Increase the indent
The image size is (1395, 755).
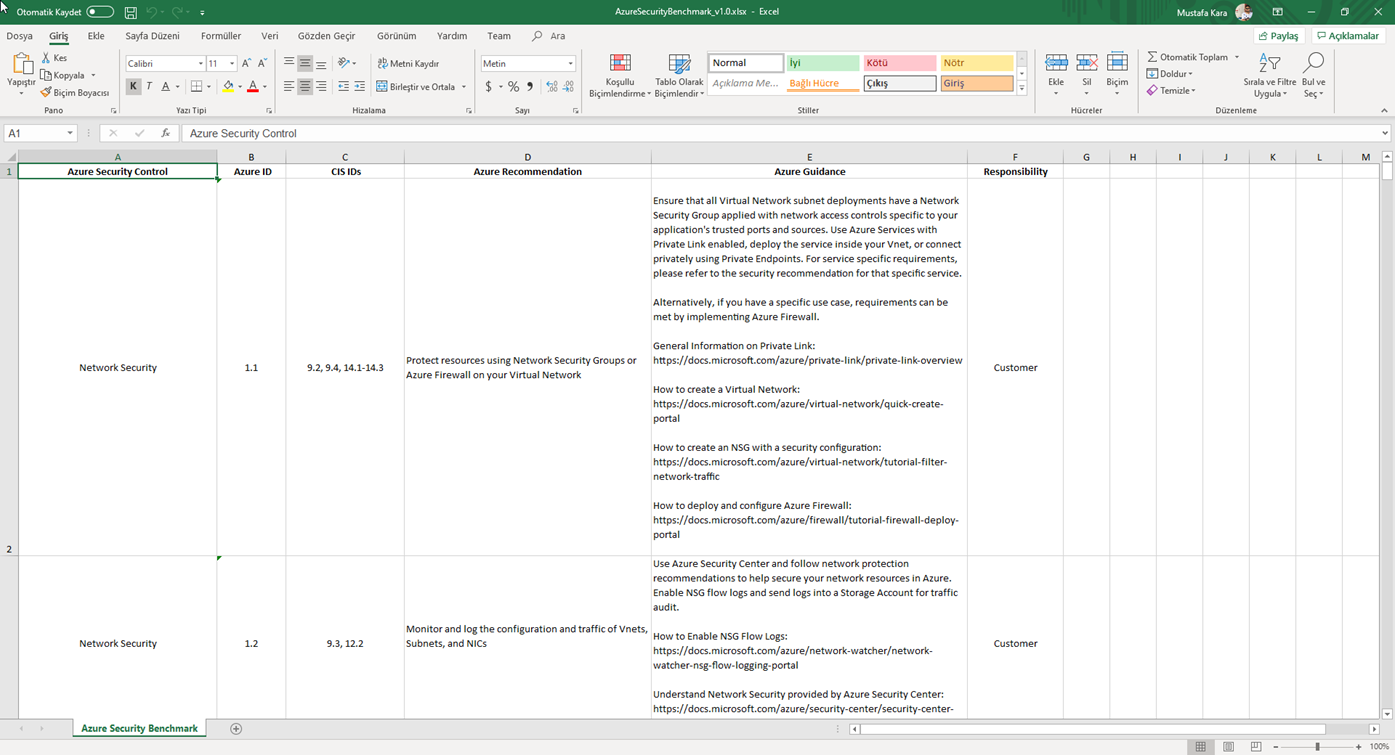pos(360,87)
